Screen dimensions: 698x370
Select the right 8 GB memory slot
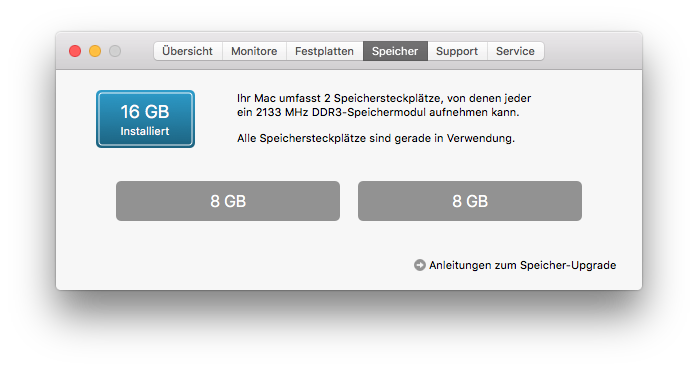(x=470, y=201)
